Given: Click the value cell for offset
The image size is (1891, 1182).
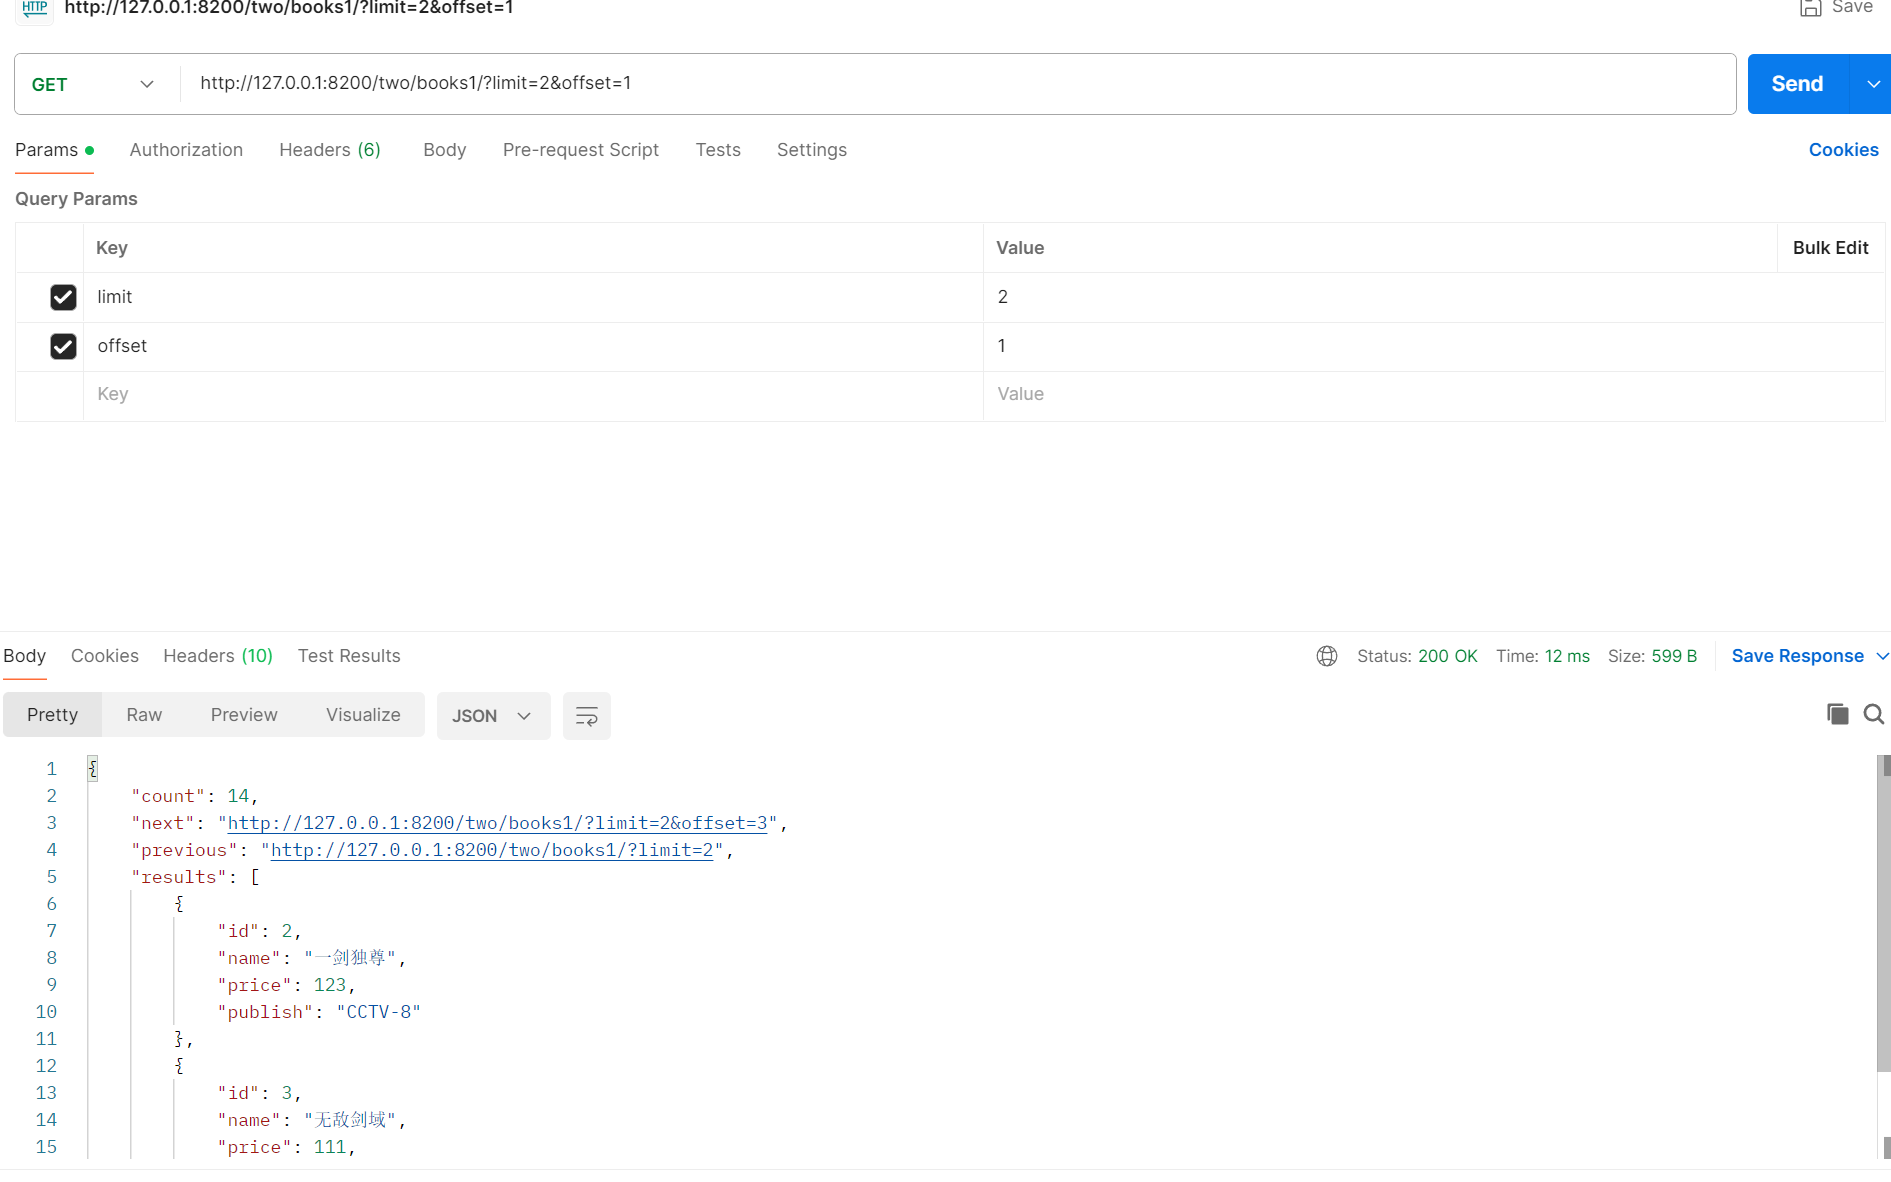Looking at the screenshot, I should [1434, 346].
